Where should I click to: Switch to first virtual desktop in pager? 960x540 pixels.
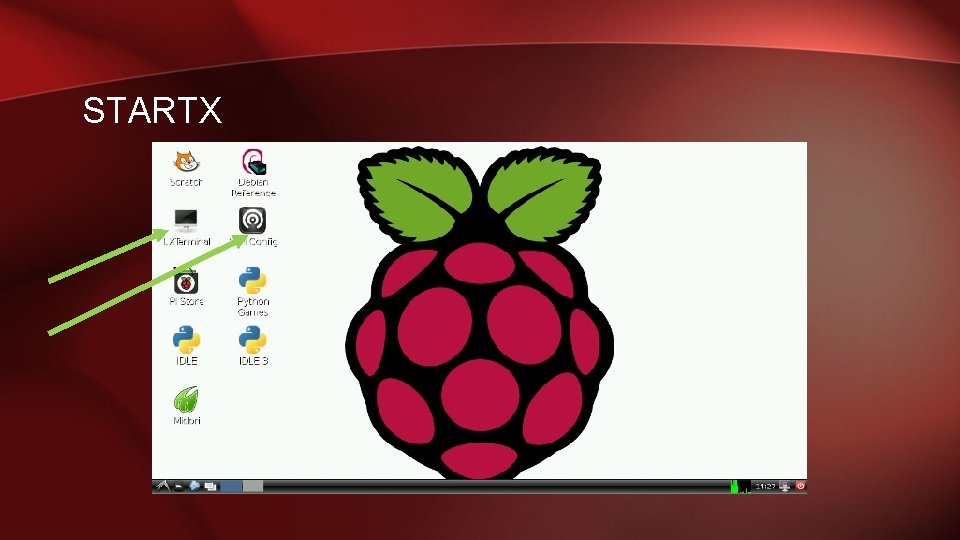pos(231,486)
